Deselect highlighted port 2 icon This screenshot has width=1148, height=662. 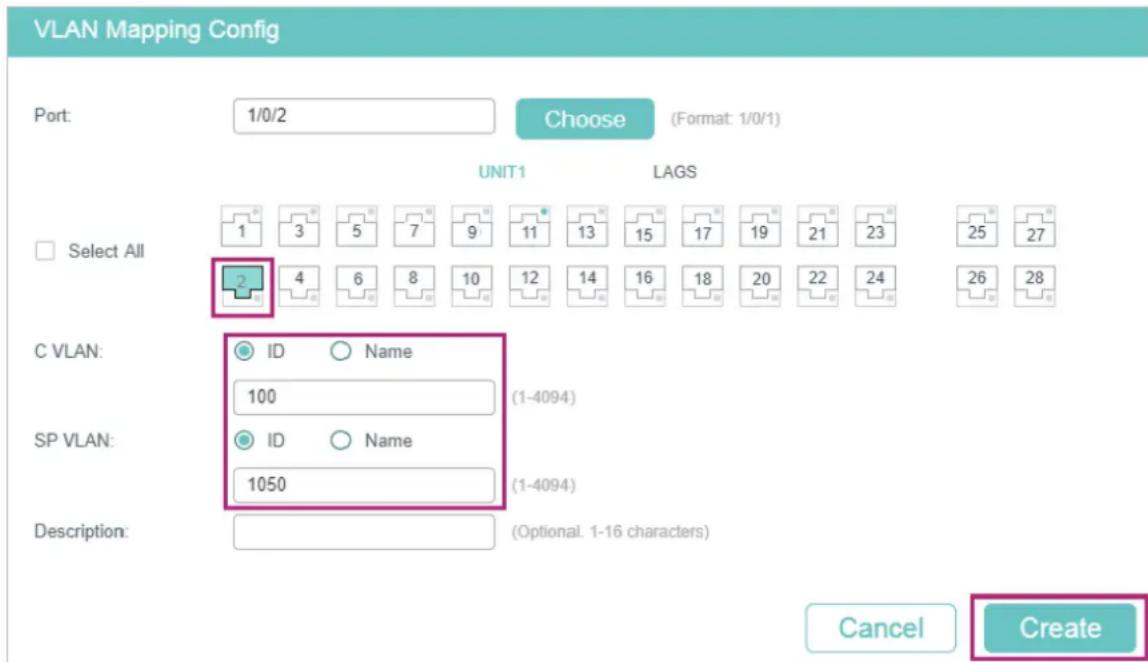pos(242,285)
